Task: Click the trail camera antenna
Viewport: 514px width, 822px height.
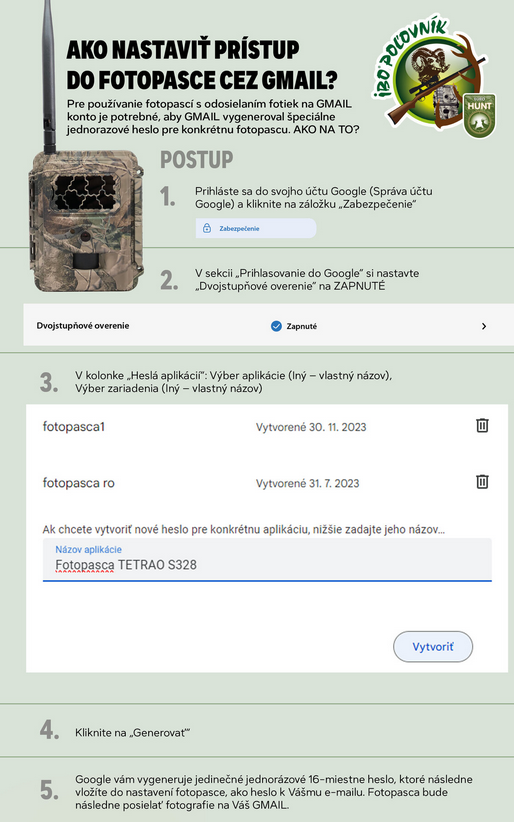Action: coord(49,76)
